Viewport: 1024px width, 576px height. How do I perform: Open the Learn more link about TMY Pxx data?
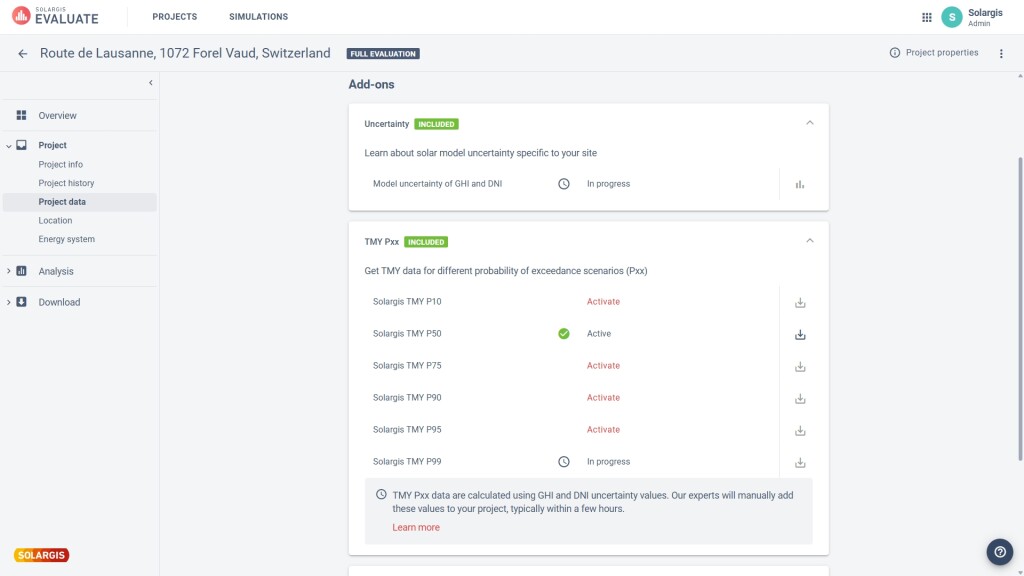[416, 527]
